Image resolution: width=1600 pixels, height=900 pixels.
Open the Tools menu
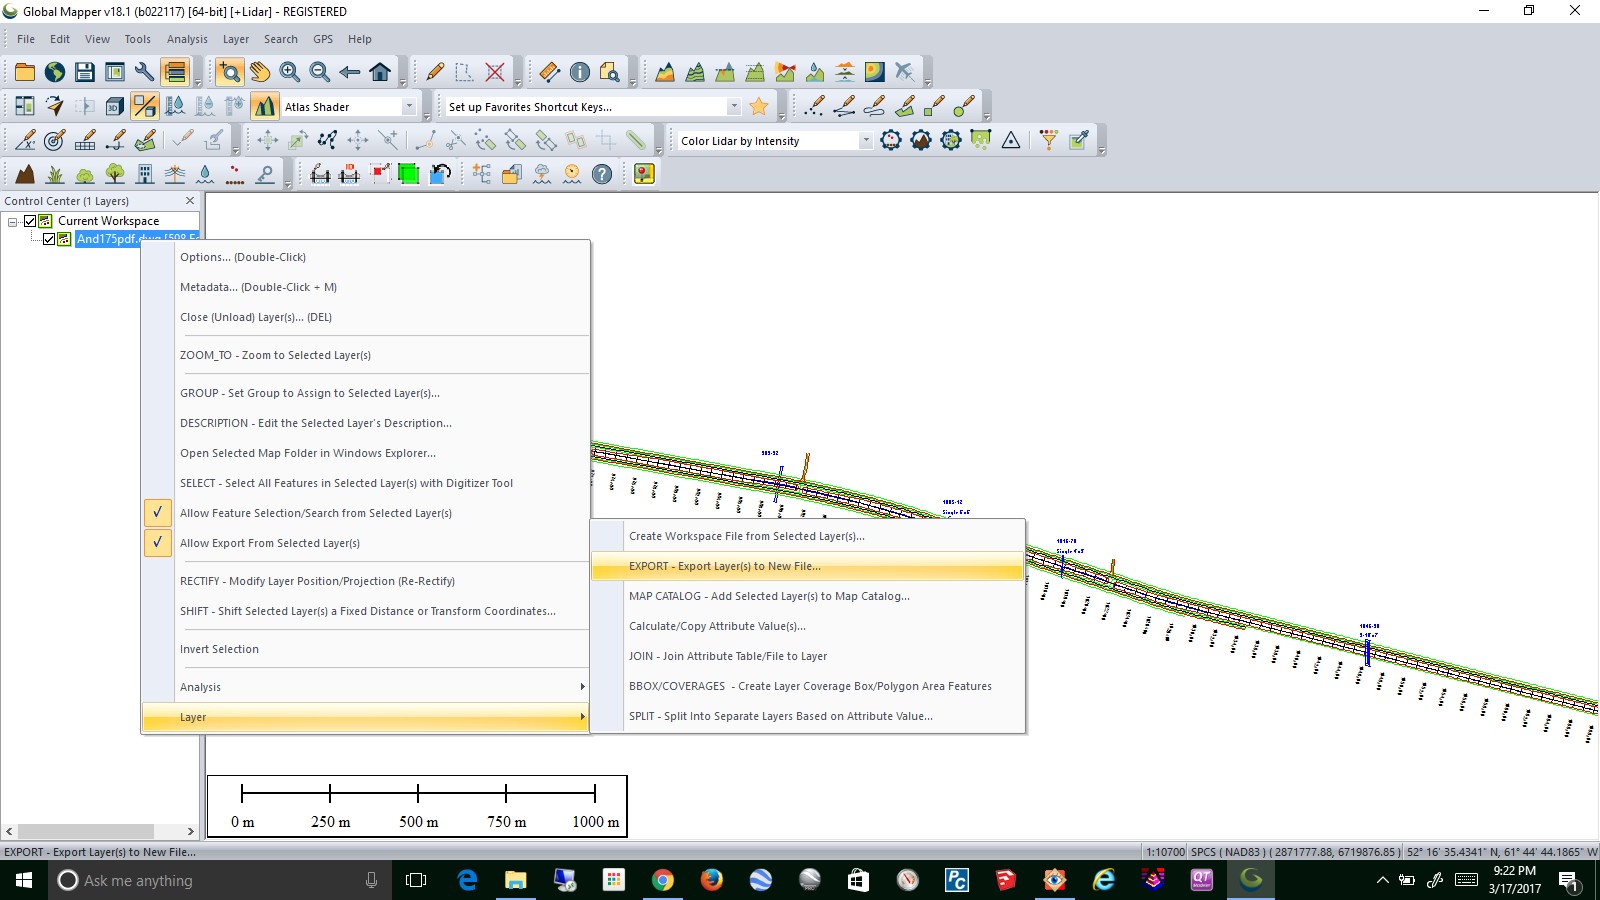pyautogui.click(x=138, y=39)
